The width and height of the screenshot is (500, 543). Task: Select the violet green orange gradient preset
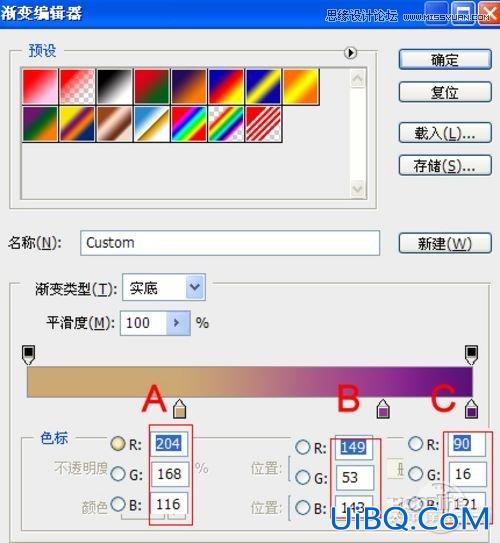tap(40, 124)
